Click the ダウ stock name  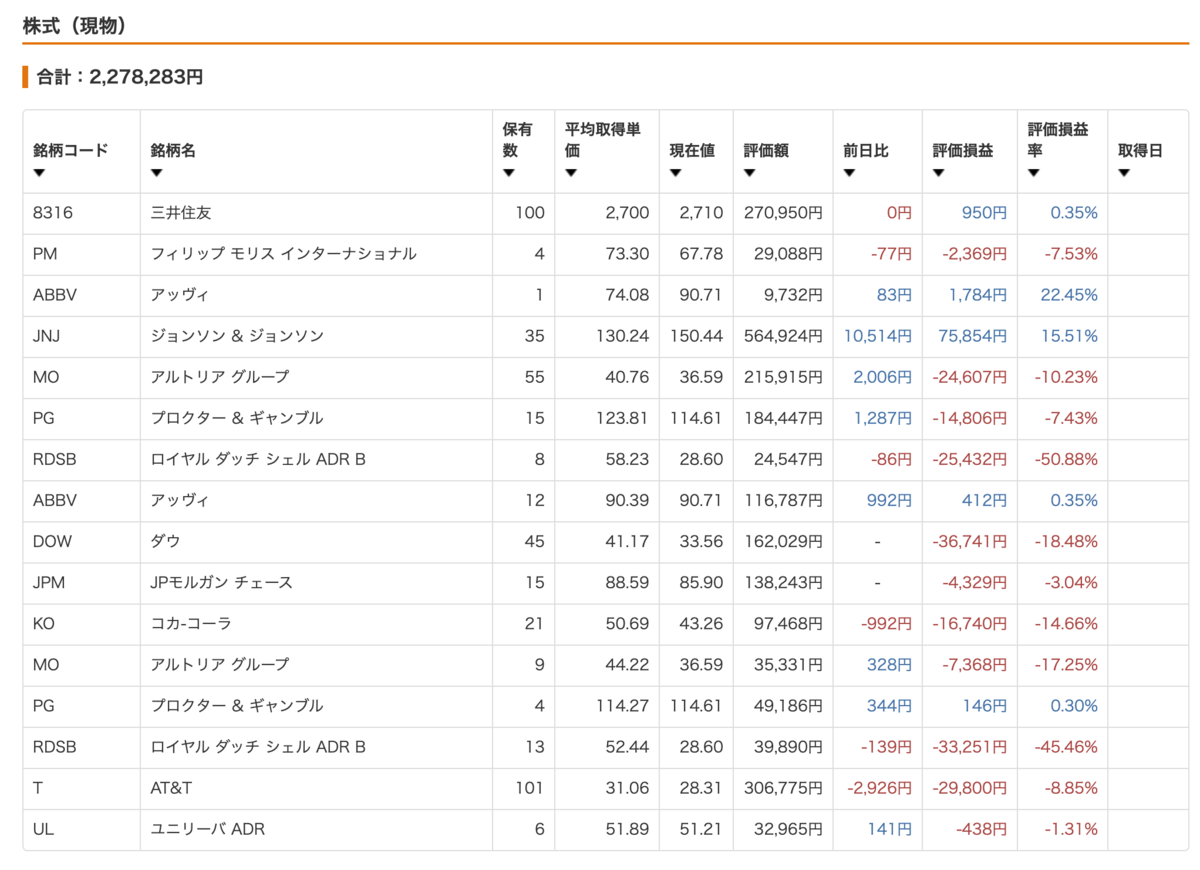[x=166, y=541]
